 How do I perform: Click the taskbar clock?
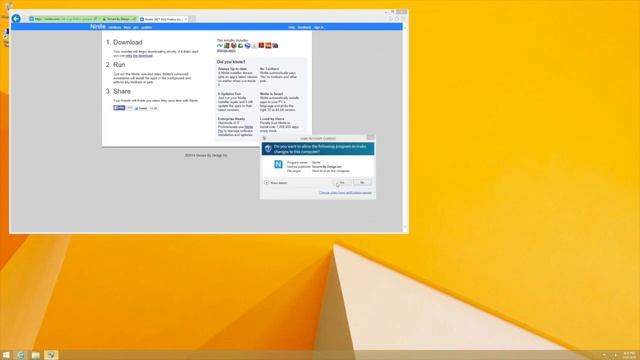629,355
